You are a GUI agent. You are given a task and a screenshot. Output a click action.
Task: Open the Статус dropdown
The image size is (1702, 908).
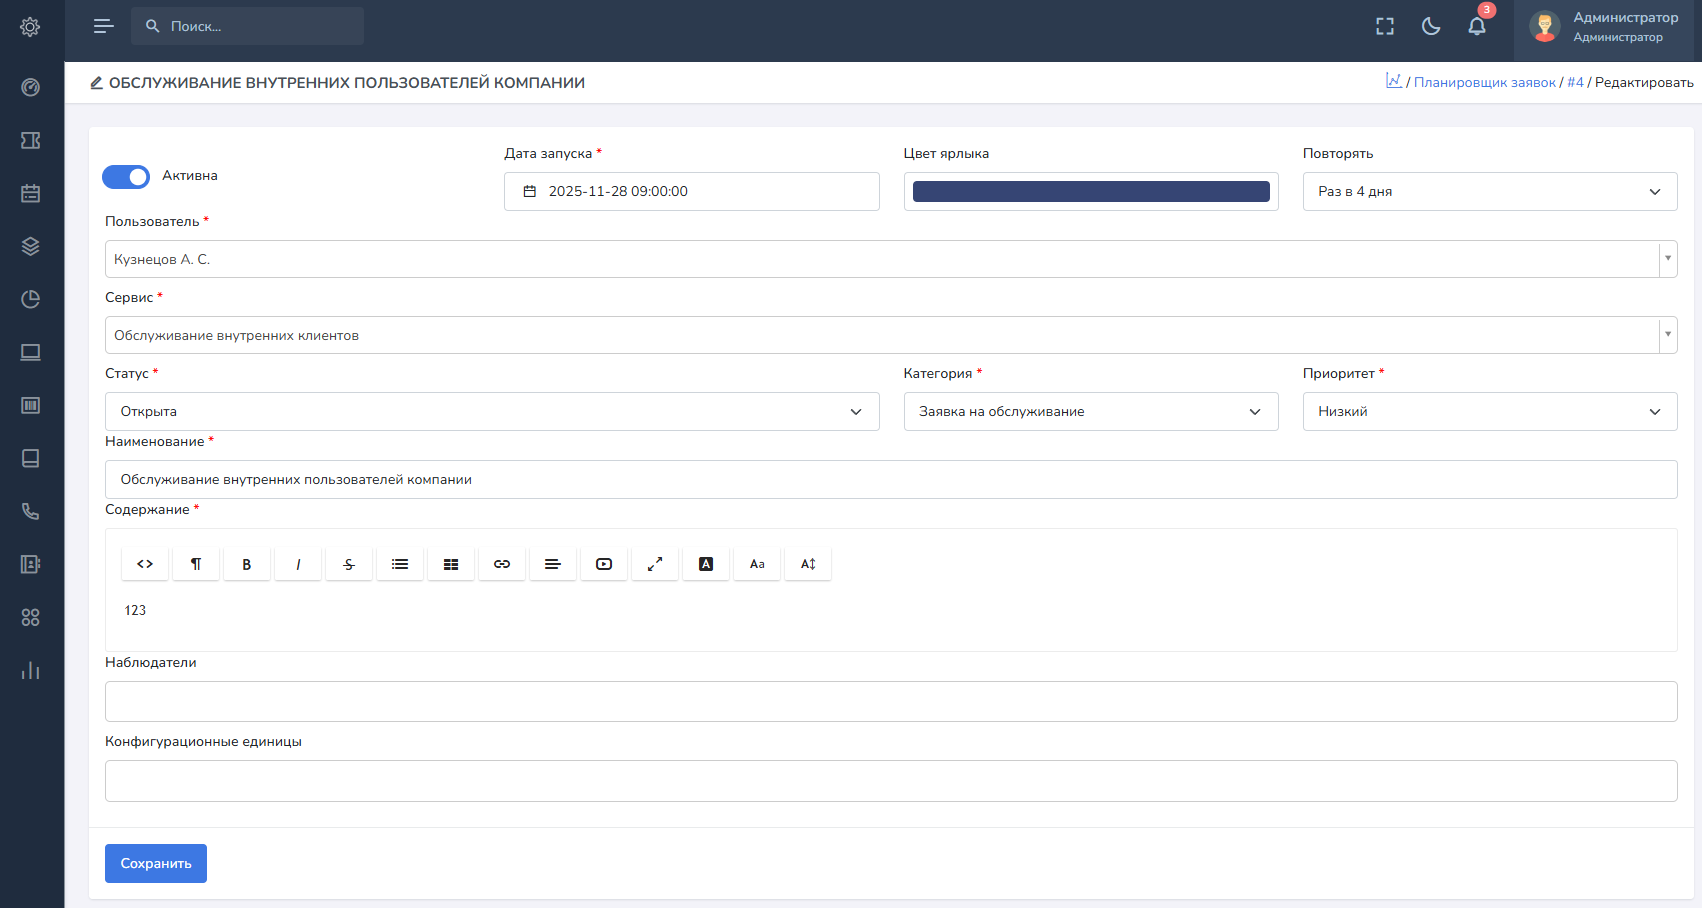pos(491,411)
